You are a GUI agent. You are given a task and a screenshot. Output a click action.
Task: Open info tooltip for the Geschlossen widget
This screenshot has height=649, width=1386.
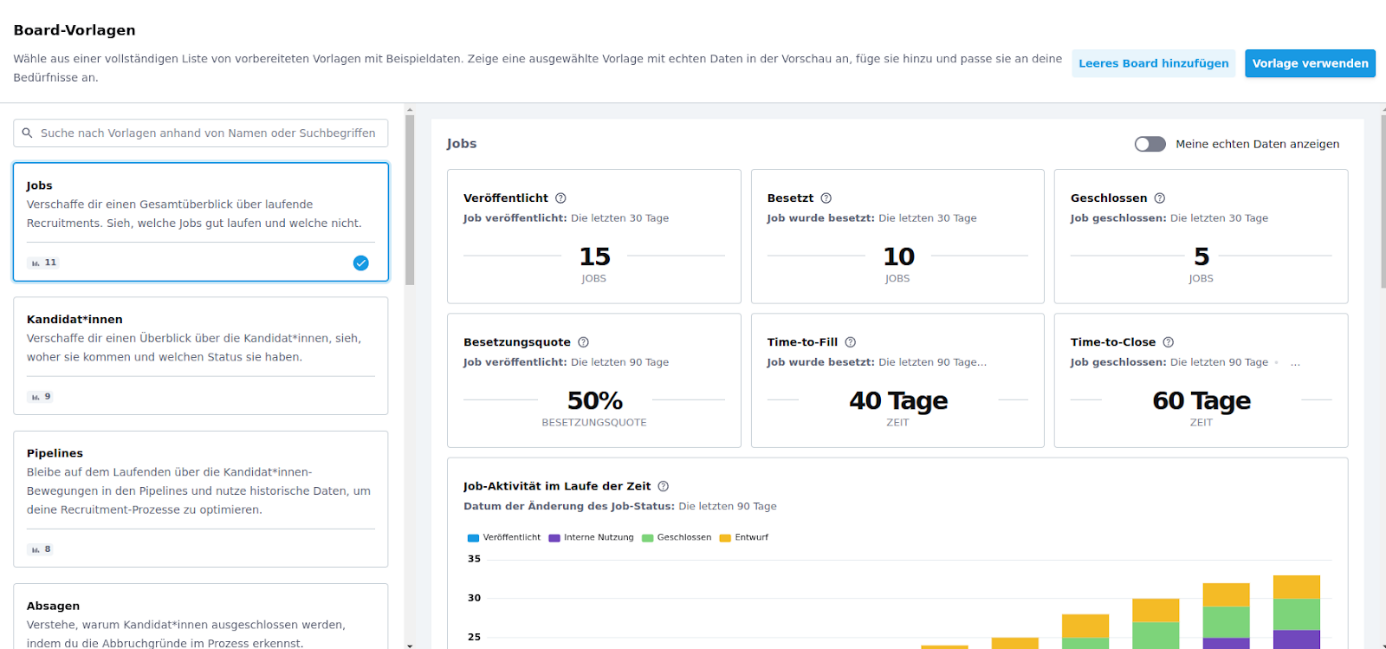1159,198
